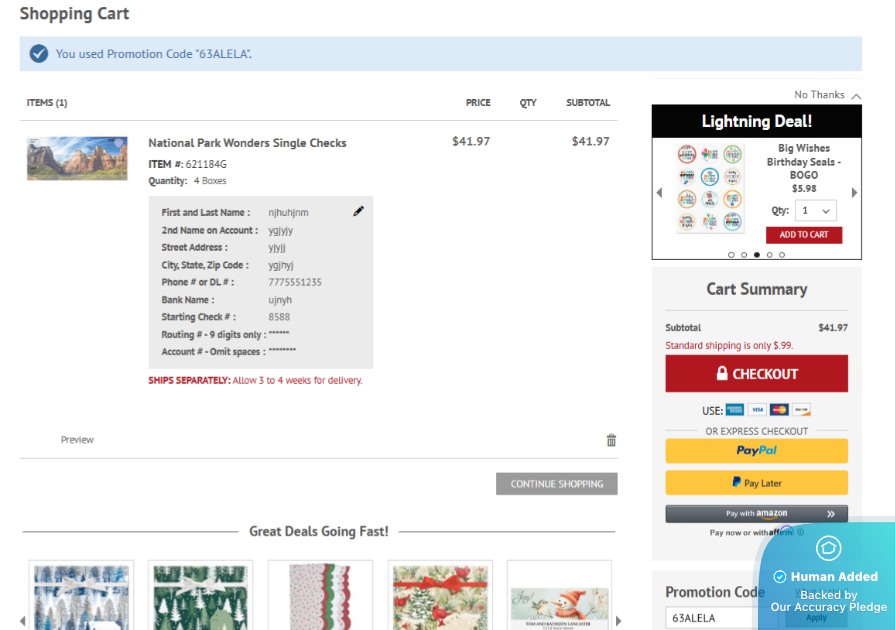Open the Qty dropdown for Birthday Seals
The height and width of the screenshot is (630, 895).
(816, 211)
